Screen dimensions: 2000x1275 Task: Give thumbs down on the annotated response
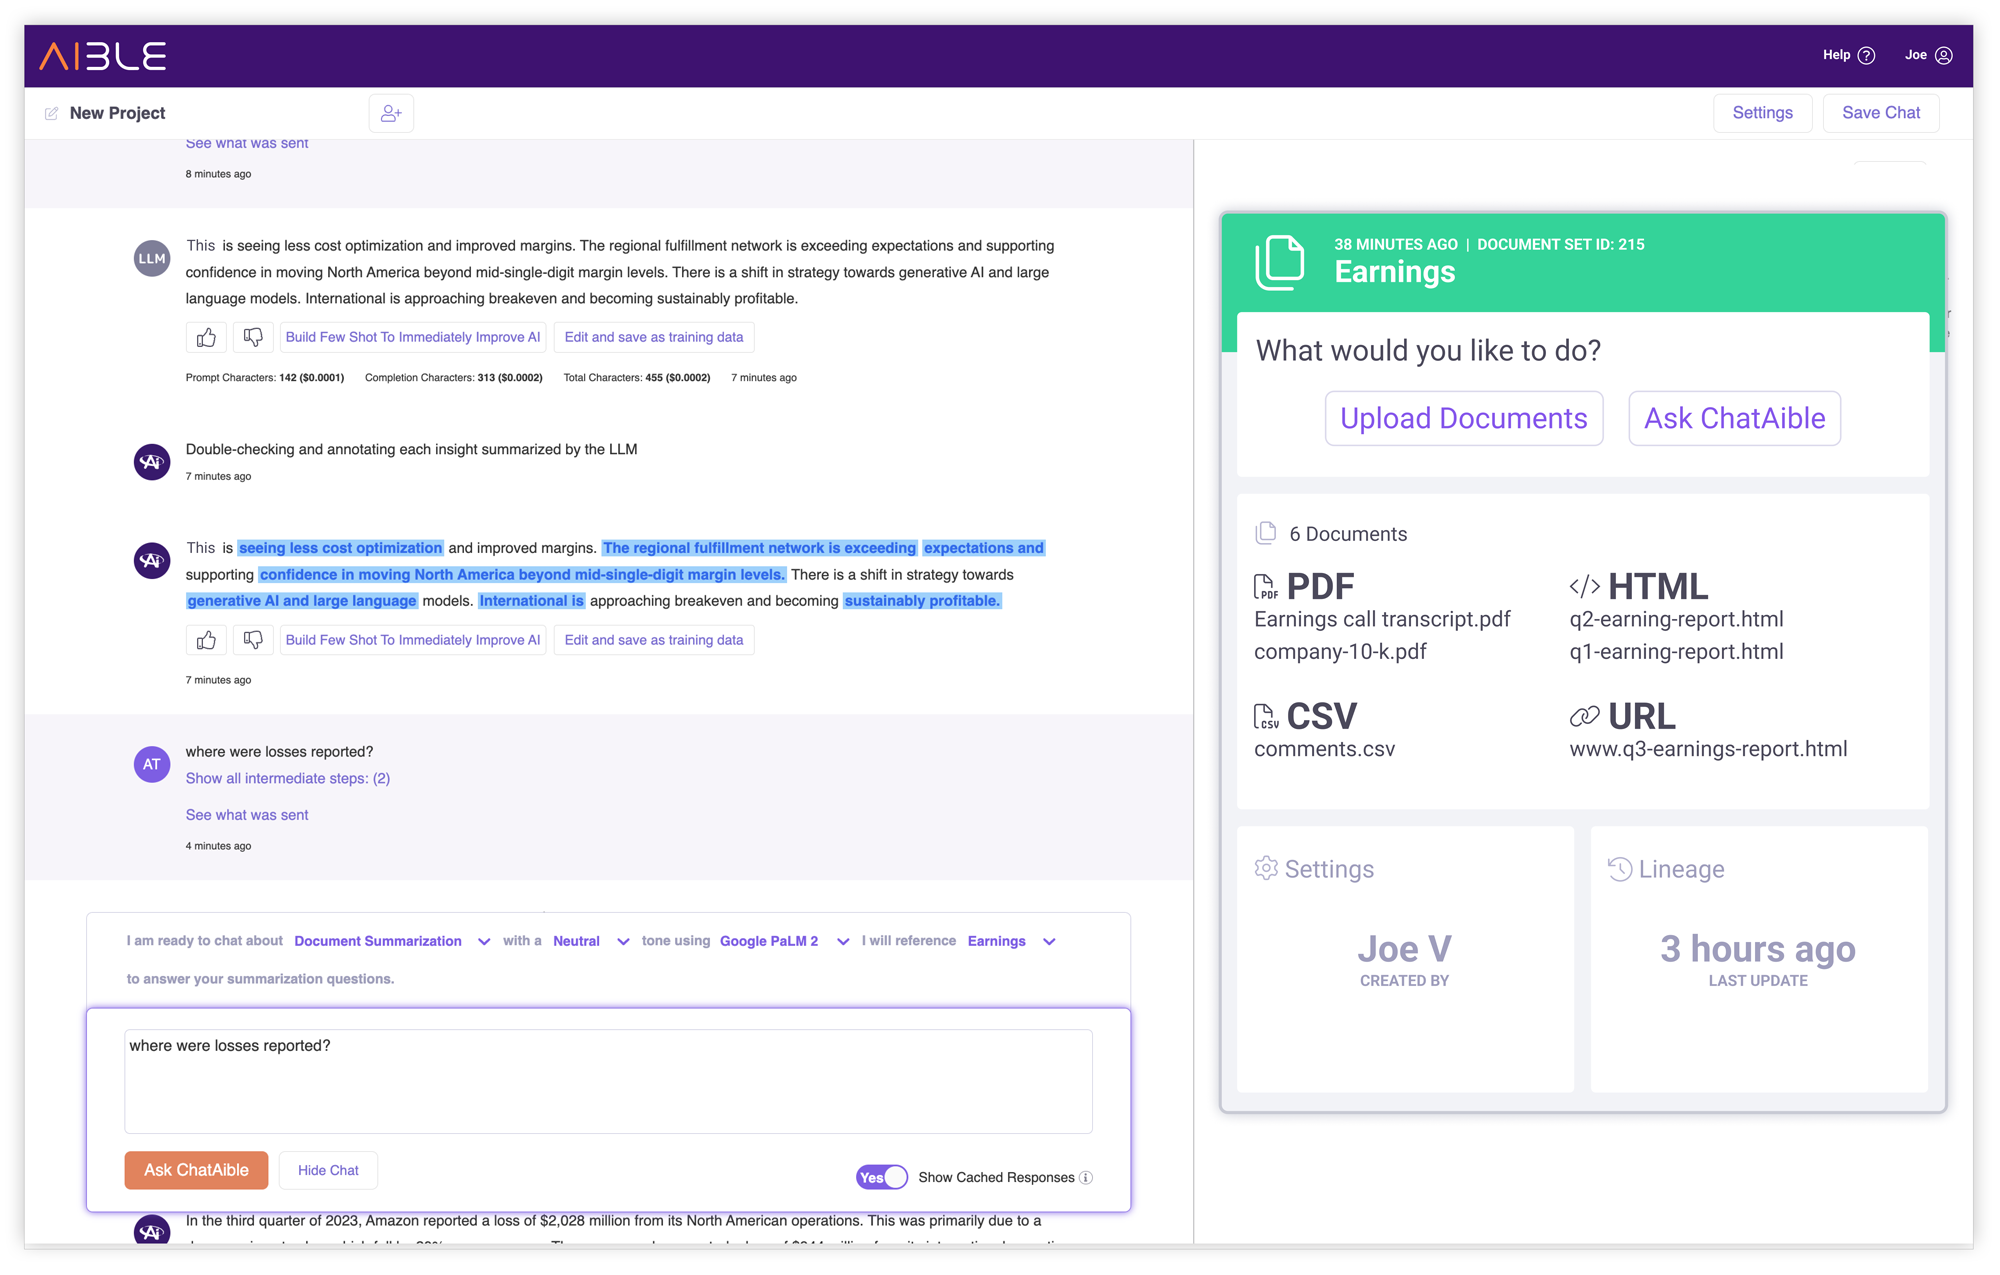253,640
